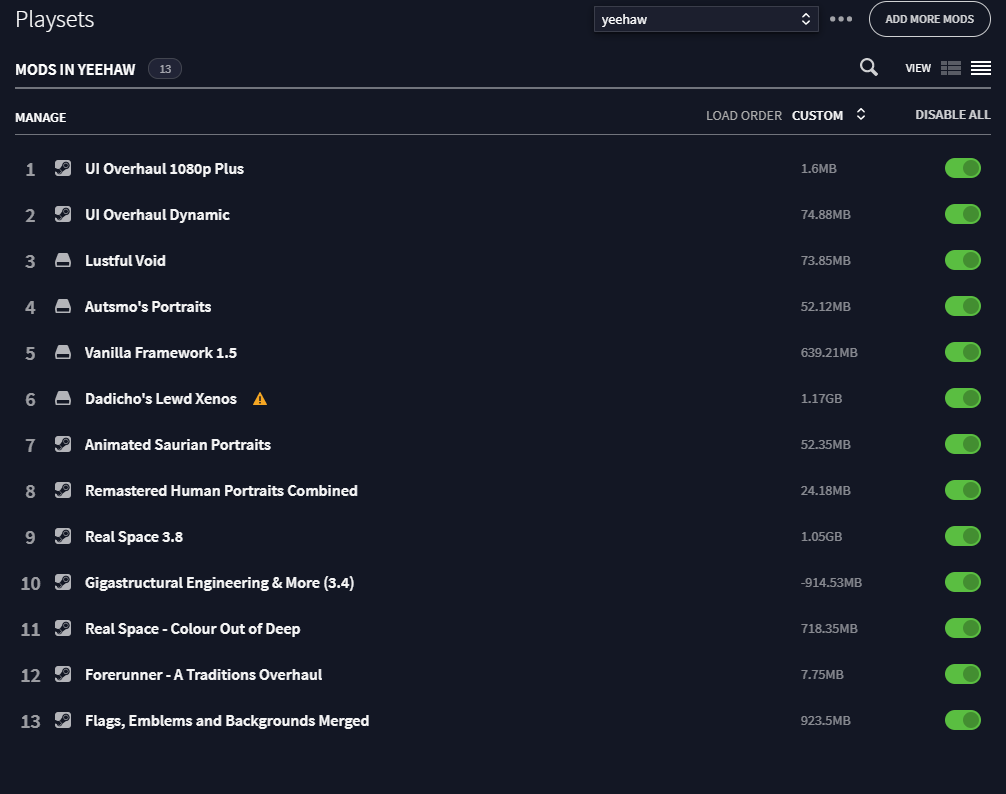Select the Vanilla Framework 1.5 mod name
This screenshot has width=1006, height=794.
[x=160, y=353]
